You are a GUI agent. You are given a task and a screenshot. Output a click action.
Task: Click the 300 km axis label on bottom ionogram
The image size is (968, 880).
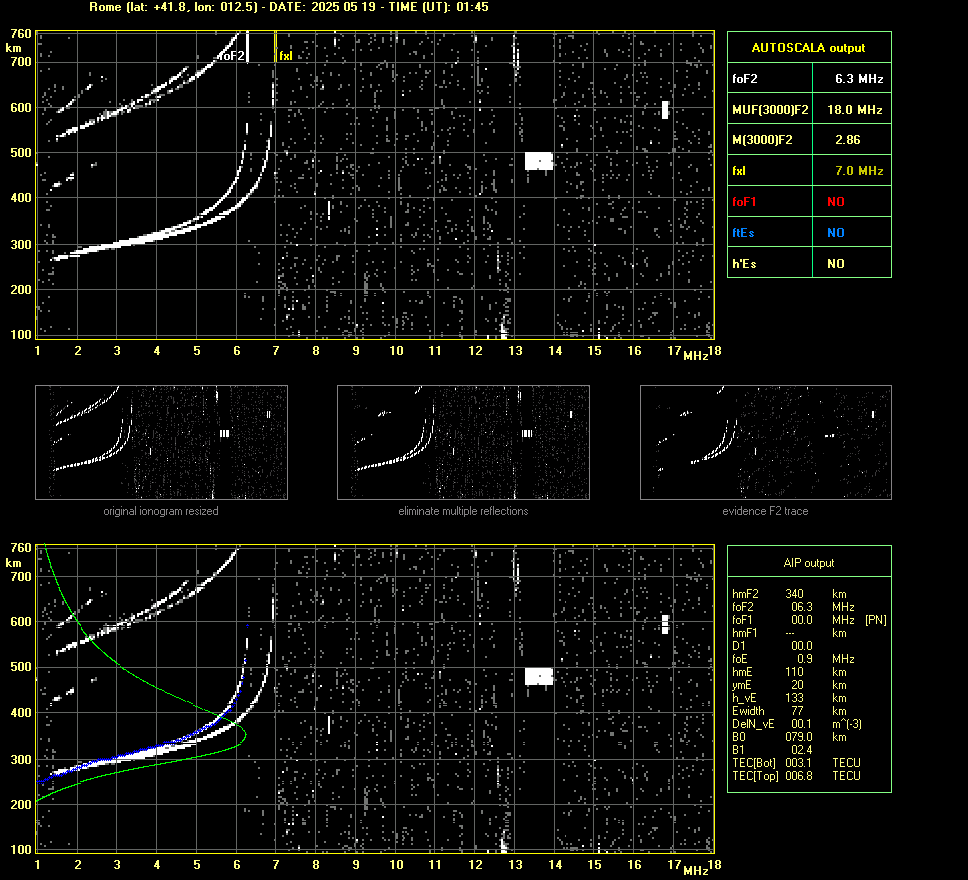pos(20,760)
